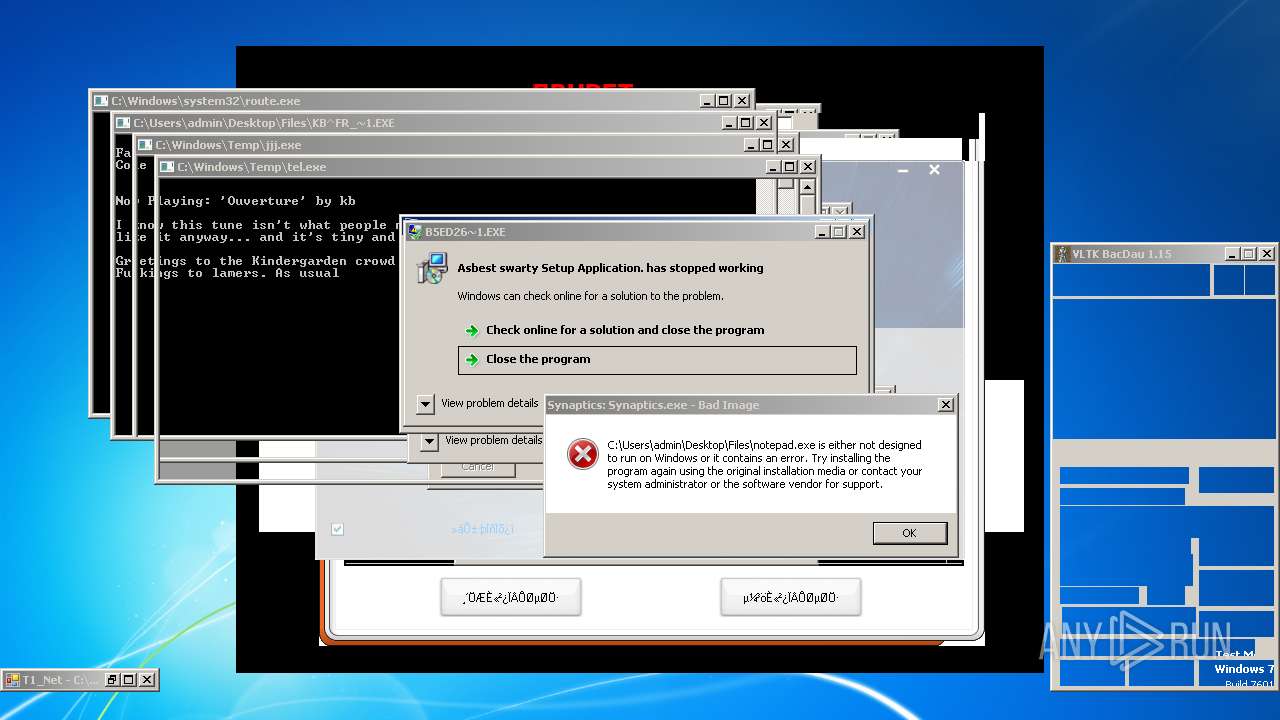Close the tel.exe console window
Viewport: 1280px width, 720px height.
[808, 167]
